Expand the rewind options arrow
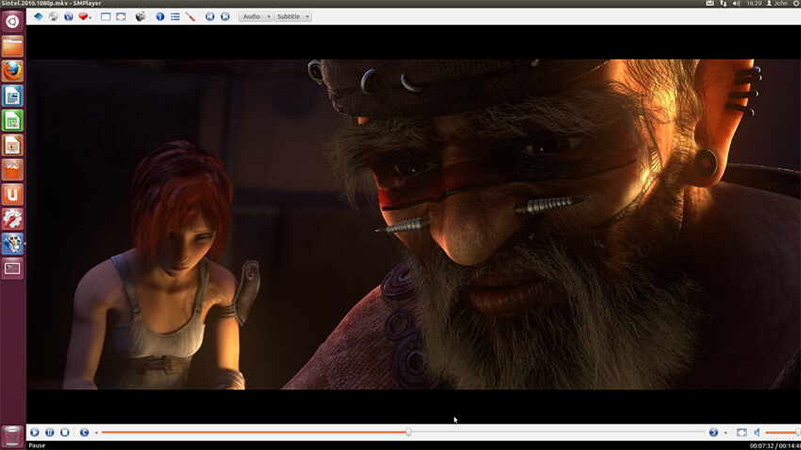801x450 pixels. pyautogui.click(x=96, y=433)
